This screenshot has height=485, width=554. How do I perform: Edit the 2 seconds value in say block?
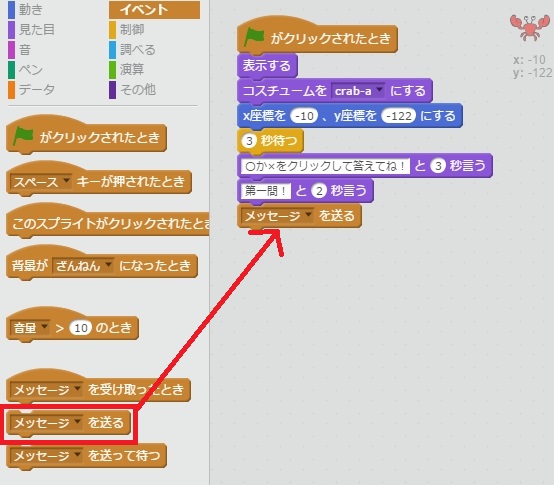(319, 191)
